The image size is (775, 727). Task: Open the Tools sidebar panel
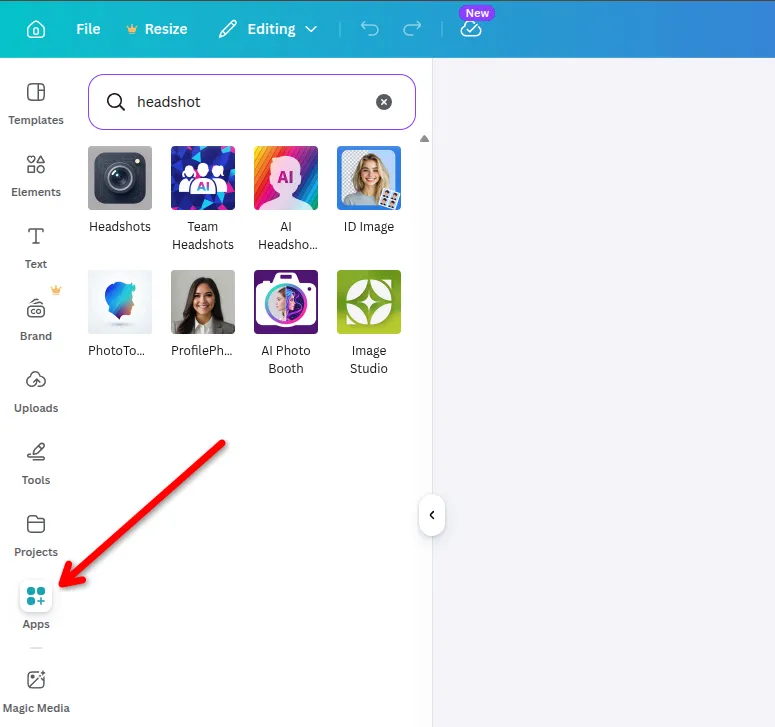tap(36, 464)
